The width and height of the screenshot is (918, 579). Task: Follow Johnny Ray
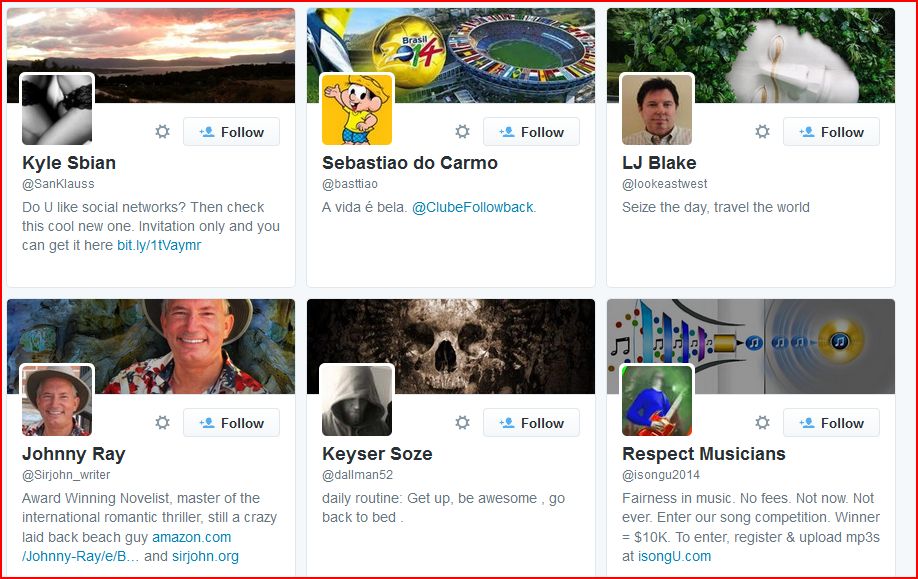tap(231, 423)
